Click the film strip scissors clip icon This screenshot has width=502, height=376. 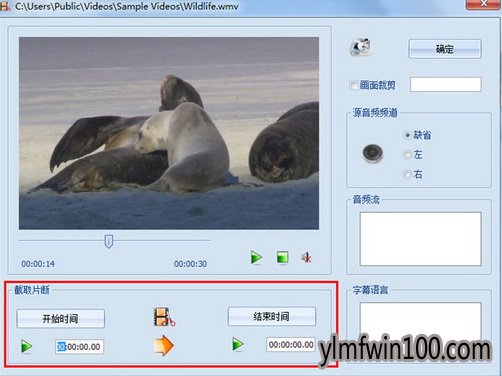pyautogui.click(x=164, y=317)
